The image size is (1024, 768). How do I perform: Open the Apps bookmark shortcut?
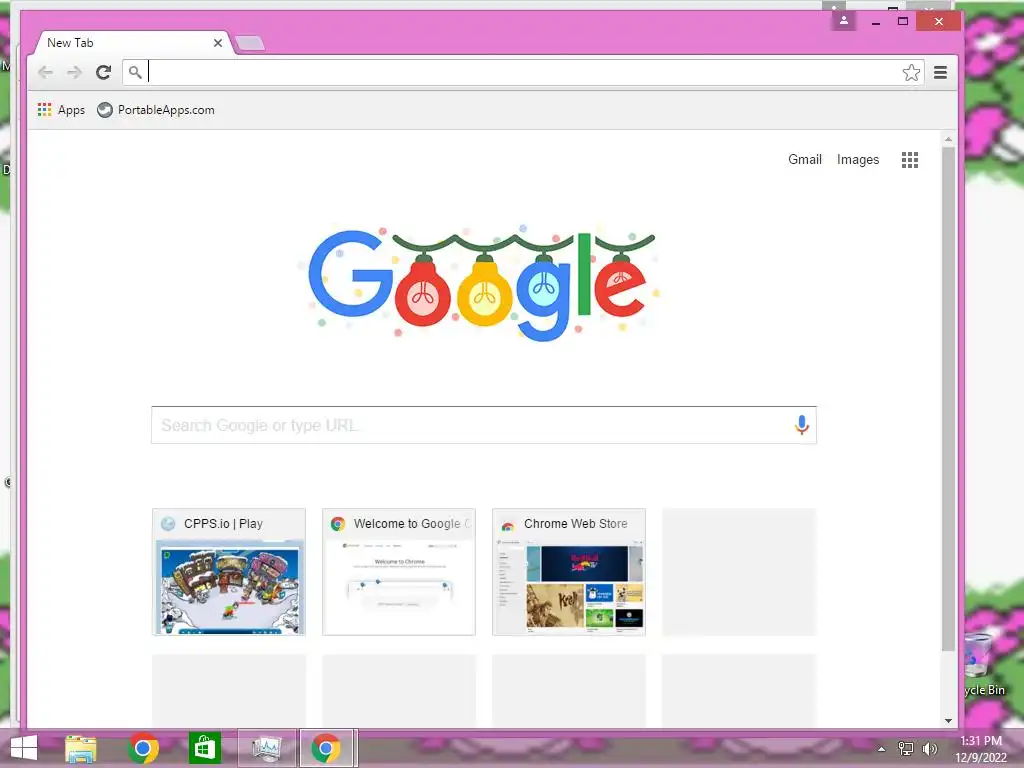point(61,110)
